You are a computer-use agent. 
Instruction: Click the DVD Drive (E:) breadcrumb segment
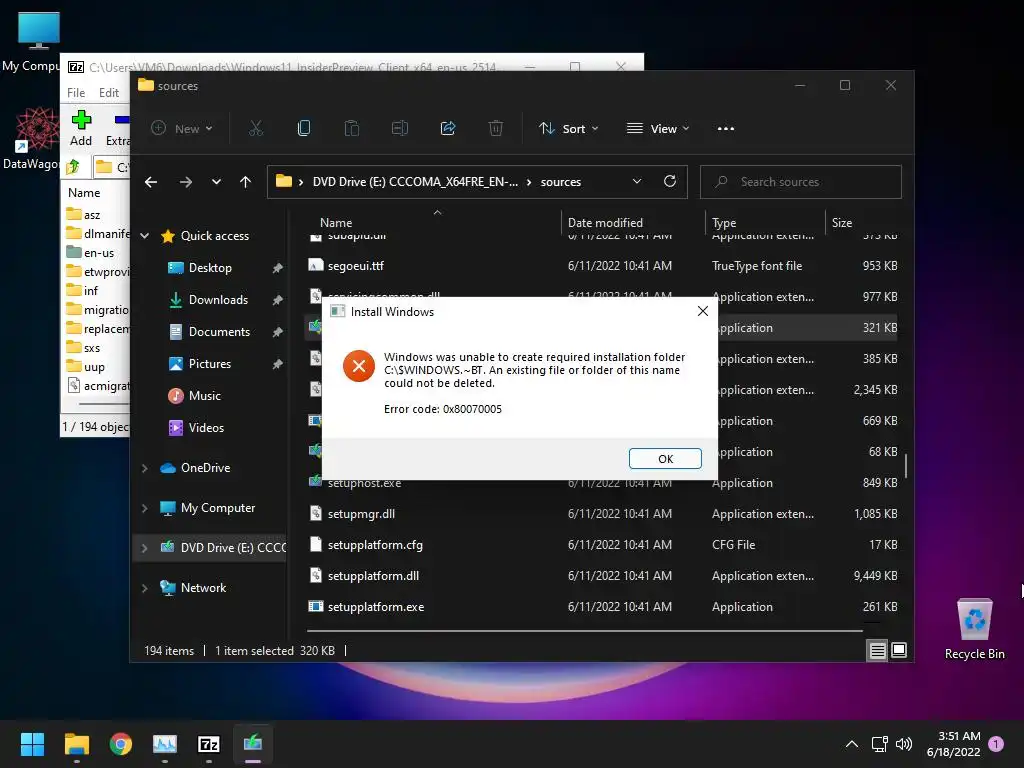(x=415, y=182)
